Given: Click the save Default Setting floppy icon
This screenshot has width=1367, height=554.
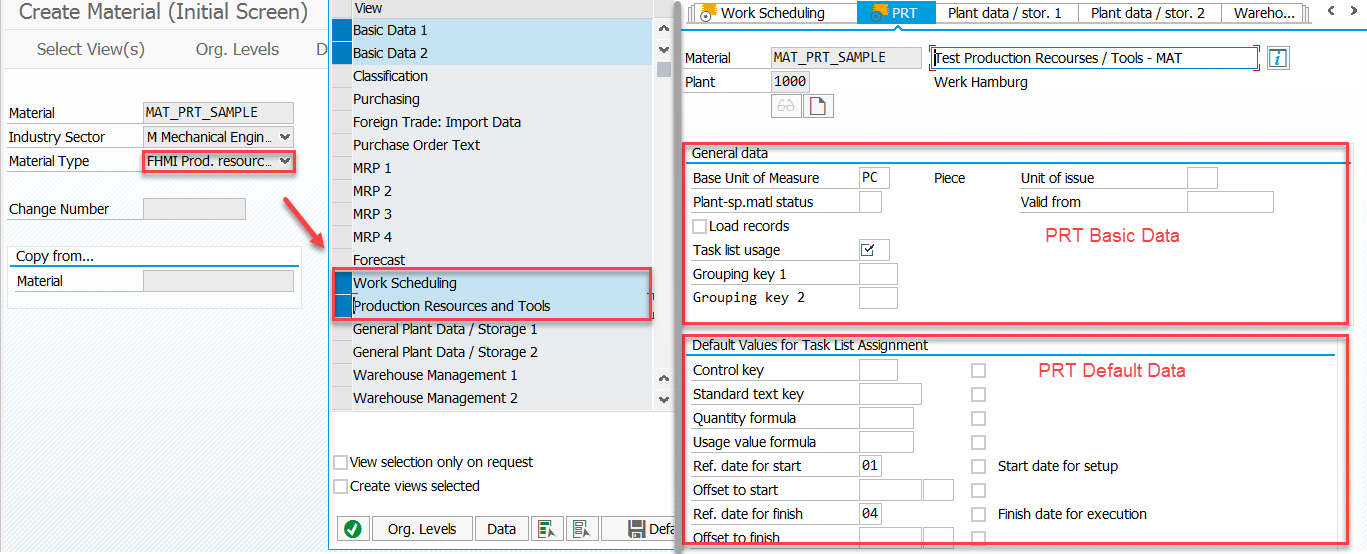Looking at the screenshot, I should (x=637, y=529).
